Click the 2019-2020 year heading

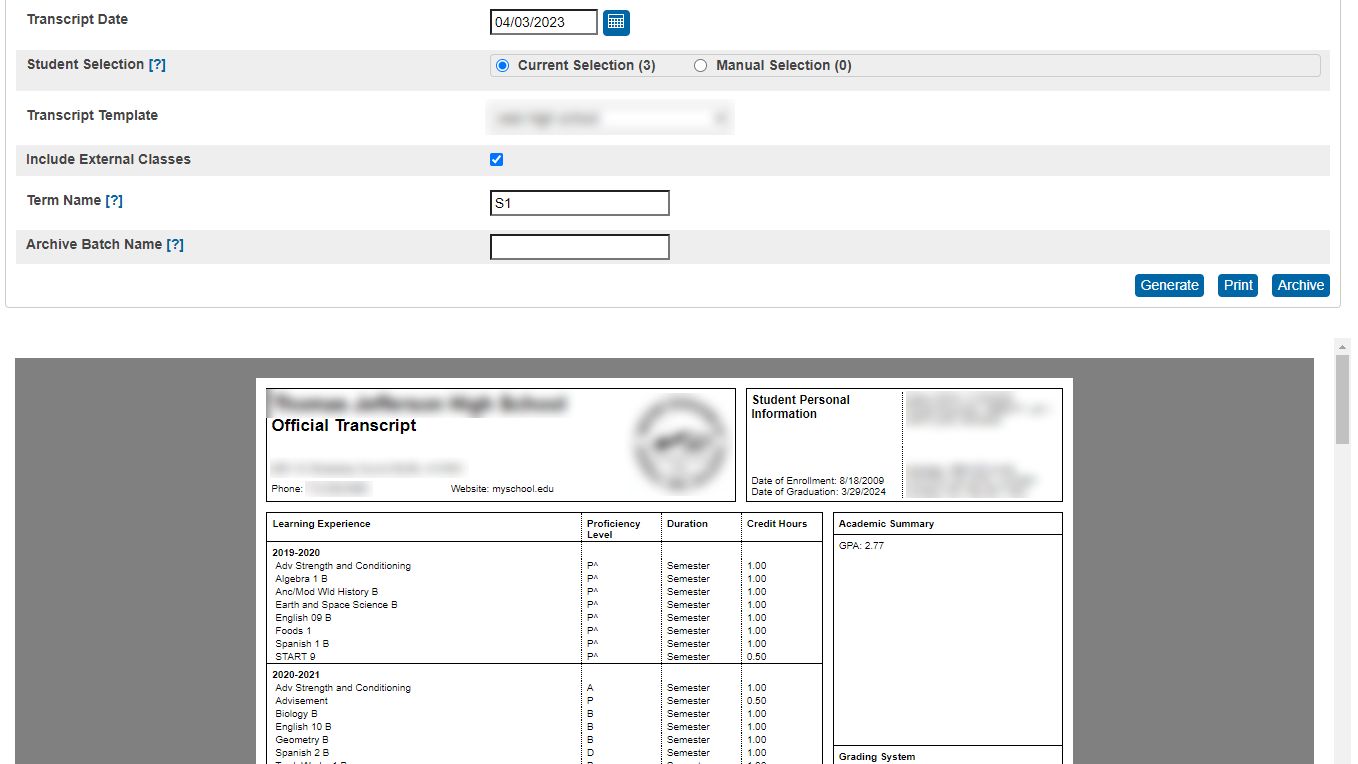tap(296, 552)
